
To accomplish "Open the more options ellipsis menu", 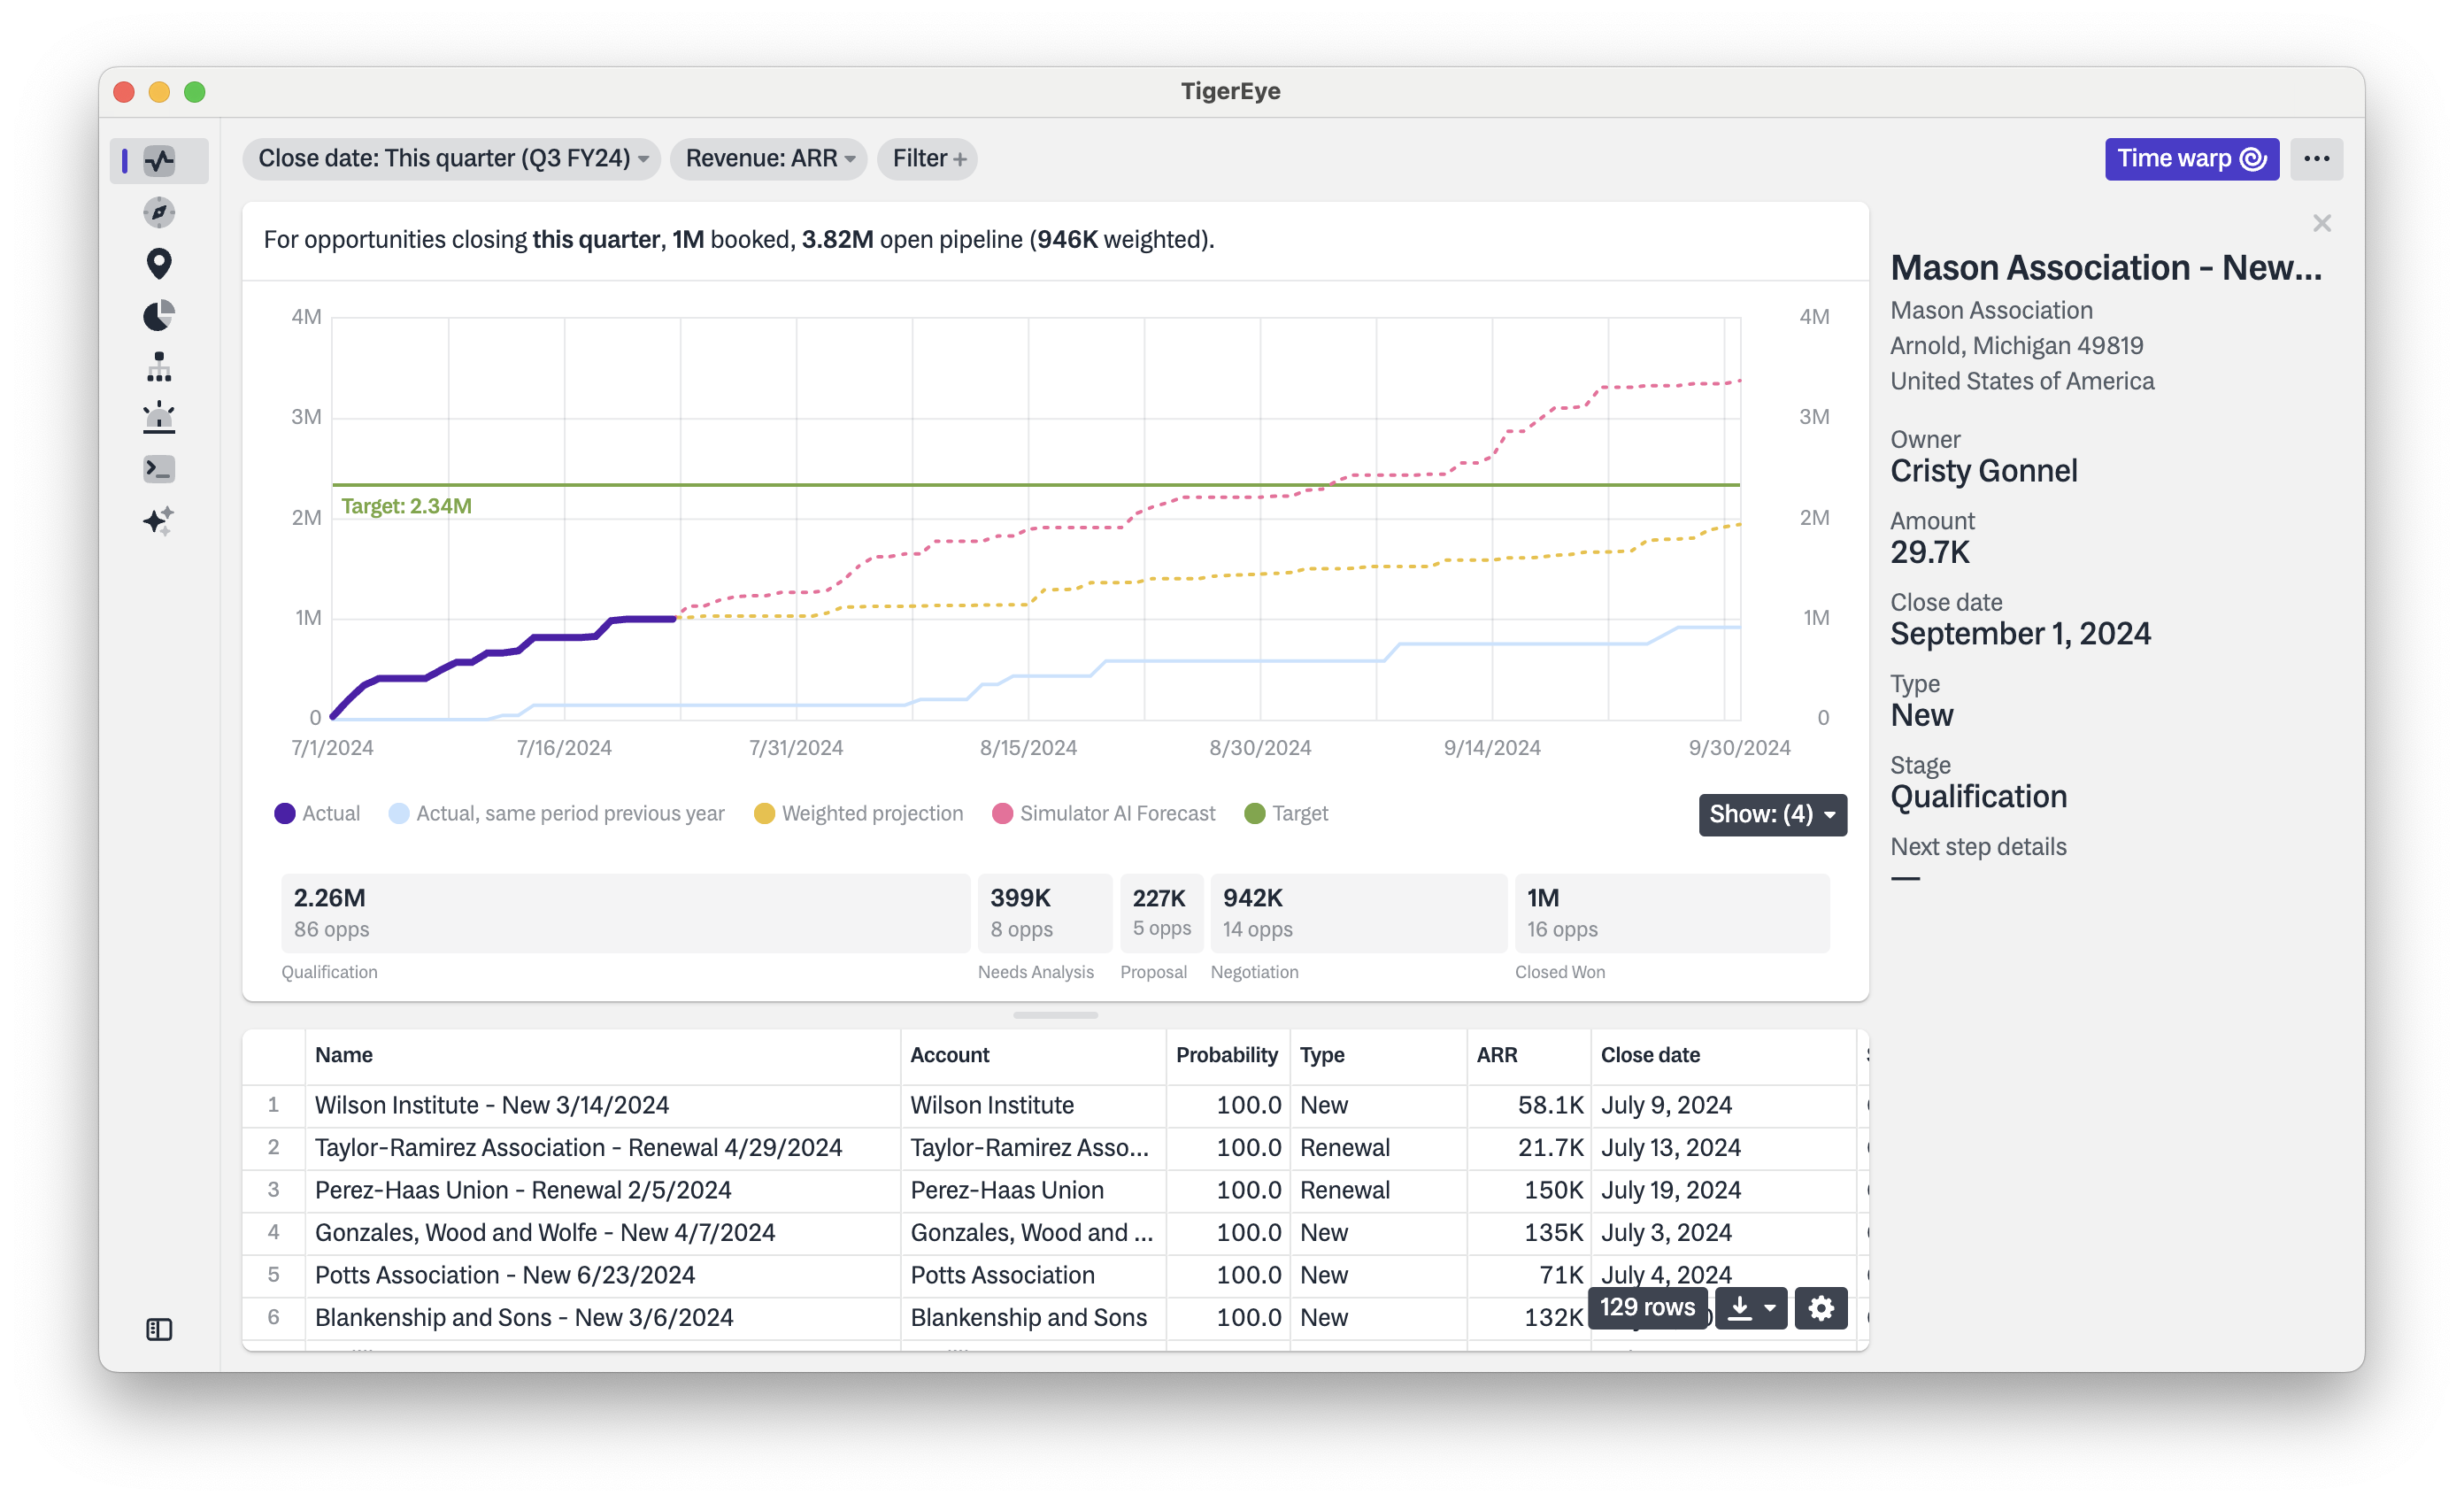I will point(2317,158).
